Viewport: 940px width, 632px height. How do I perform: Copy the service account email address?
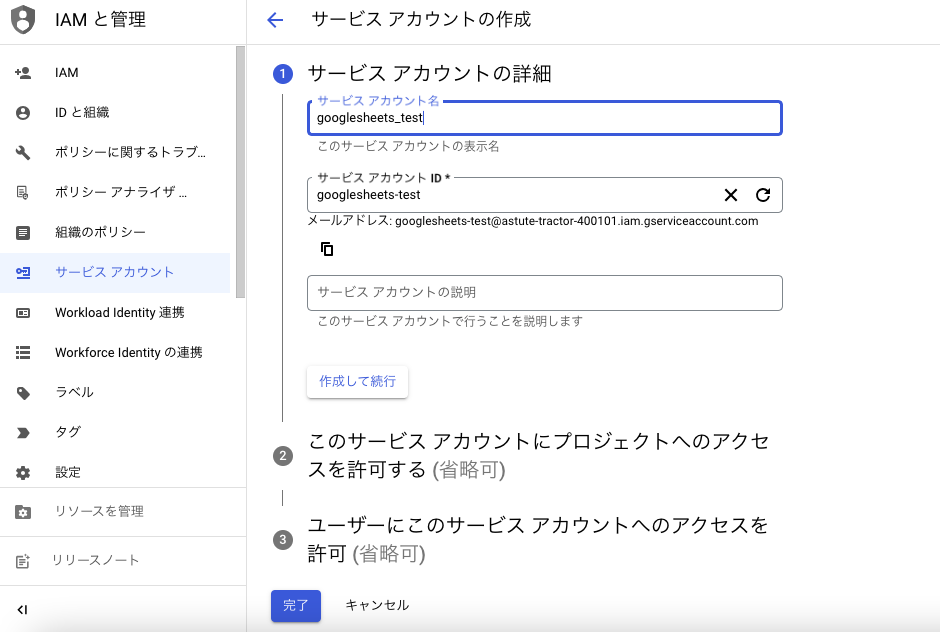point(326,248)
